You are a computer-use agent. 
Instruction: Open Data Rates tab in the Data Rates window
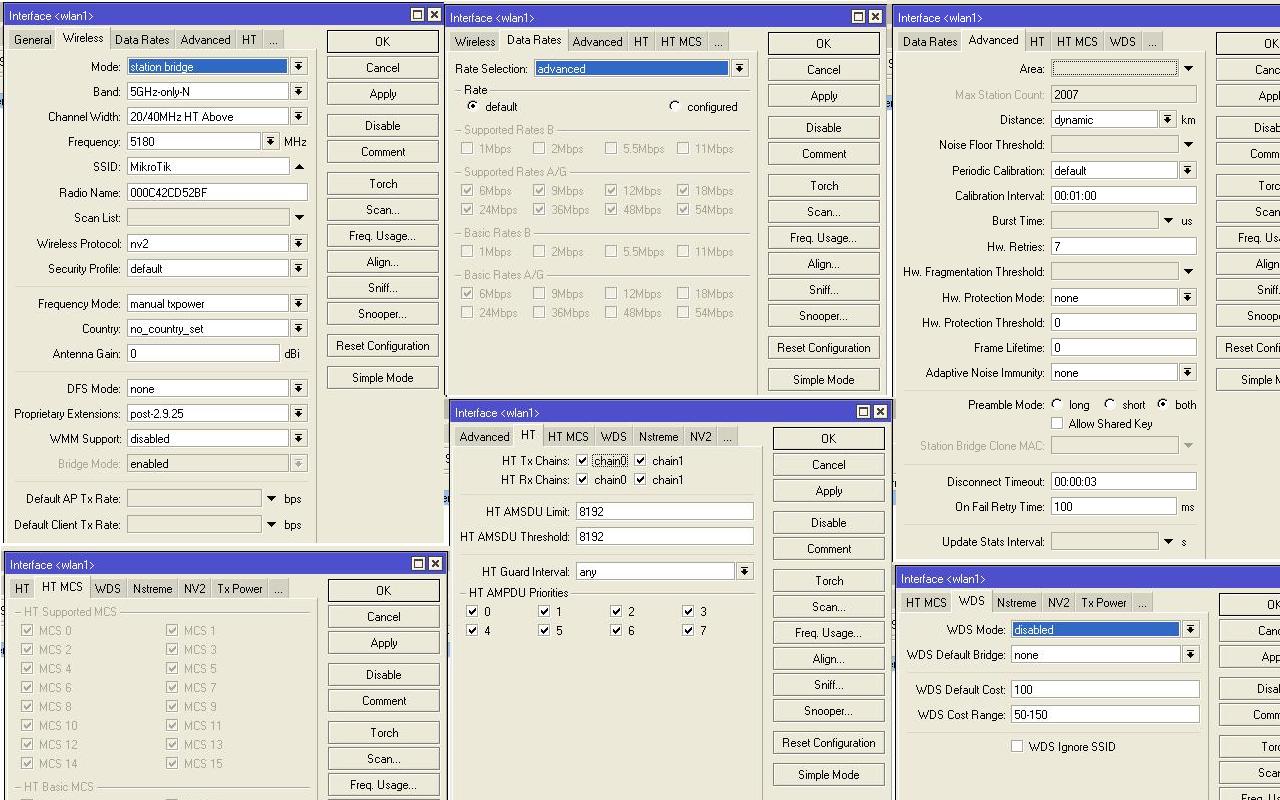pos(534,40)
